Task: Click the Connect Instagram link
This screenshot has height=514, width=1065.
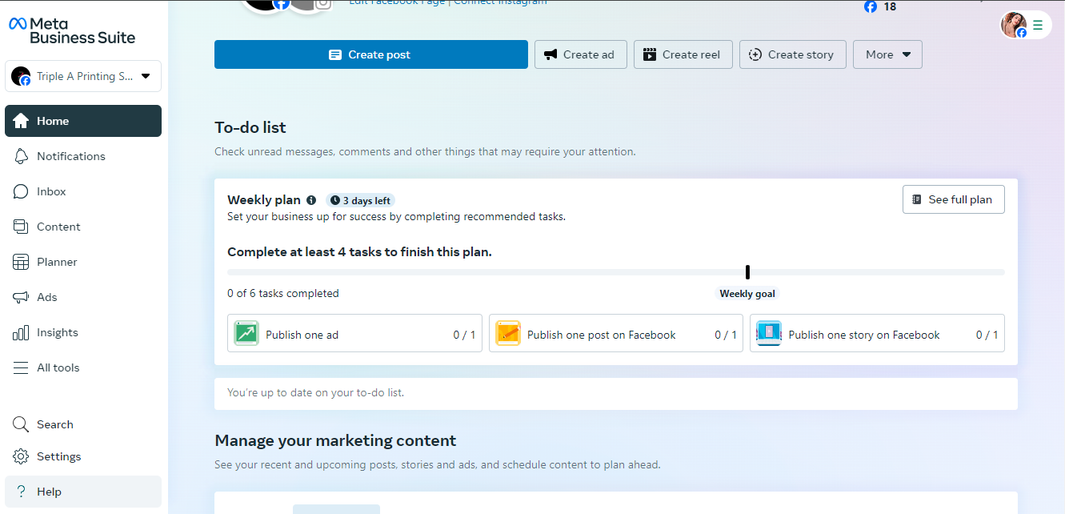Action: click(x=500, y=3)
